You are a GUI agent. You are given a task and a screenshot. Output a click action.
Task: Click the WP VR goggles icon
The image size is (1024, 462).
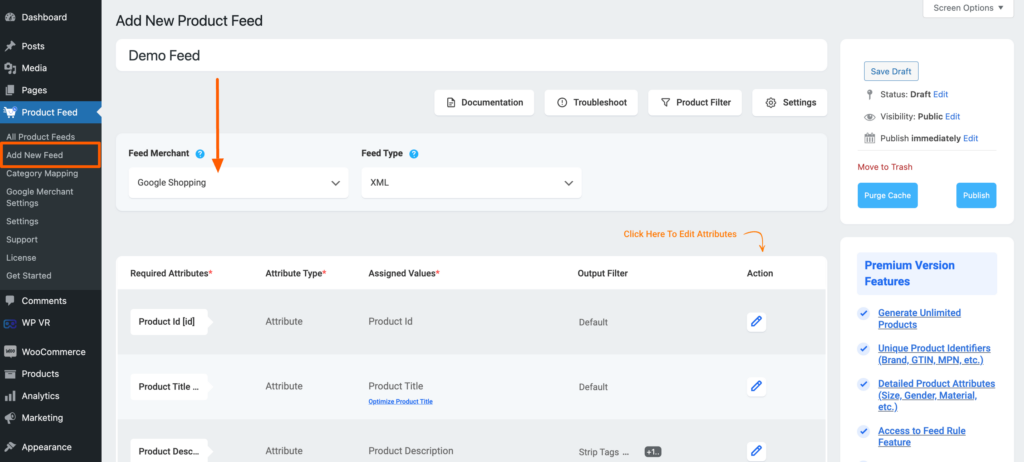10,323
